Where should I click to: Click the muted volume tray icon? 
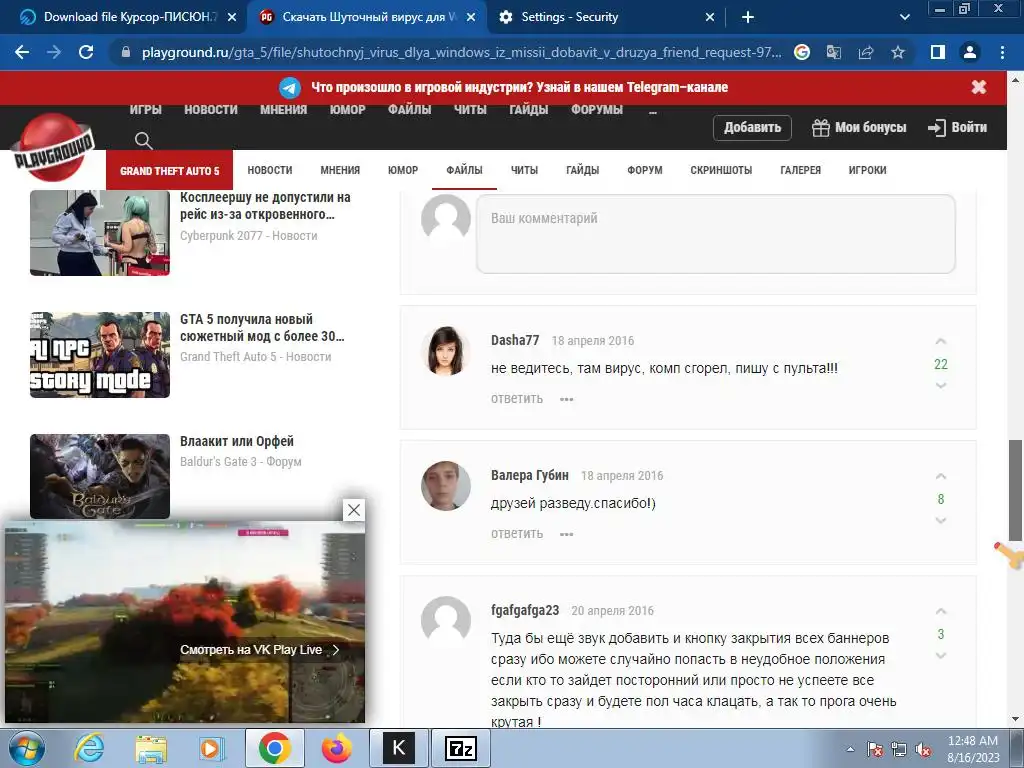pyautogui.click(x=923, y=750)
